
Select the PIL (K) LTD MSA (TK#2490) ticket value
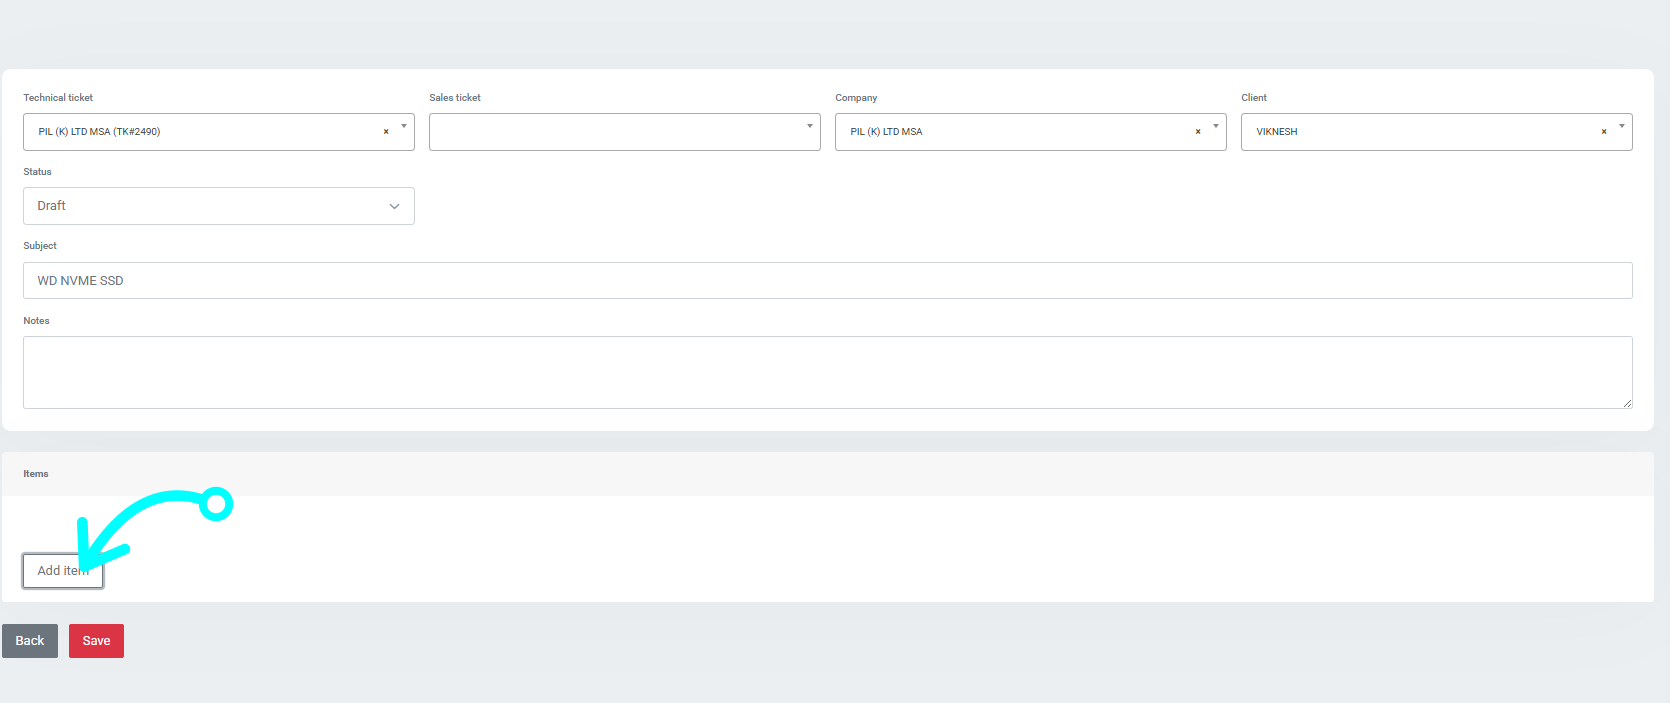(x=100, y=132)
